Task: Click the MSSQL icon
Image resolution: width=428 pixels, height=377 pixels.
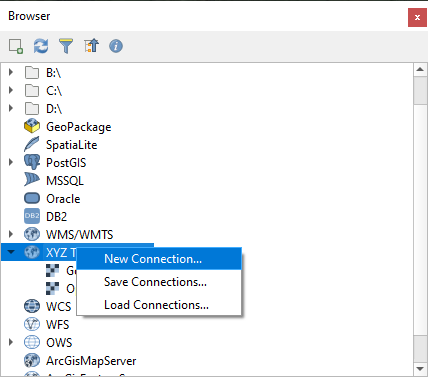Action: pyautogui.click(x=32, y=180)
